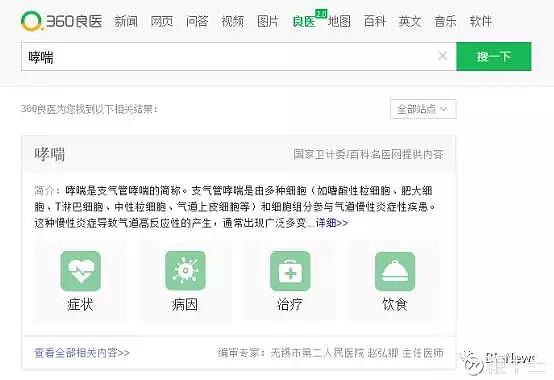Open the 饮食 dish icon card
Screen dimensions: 554x380
[x=395, y=281]
